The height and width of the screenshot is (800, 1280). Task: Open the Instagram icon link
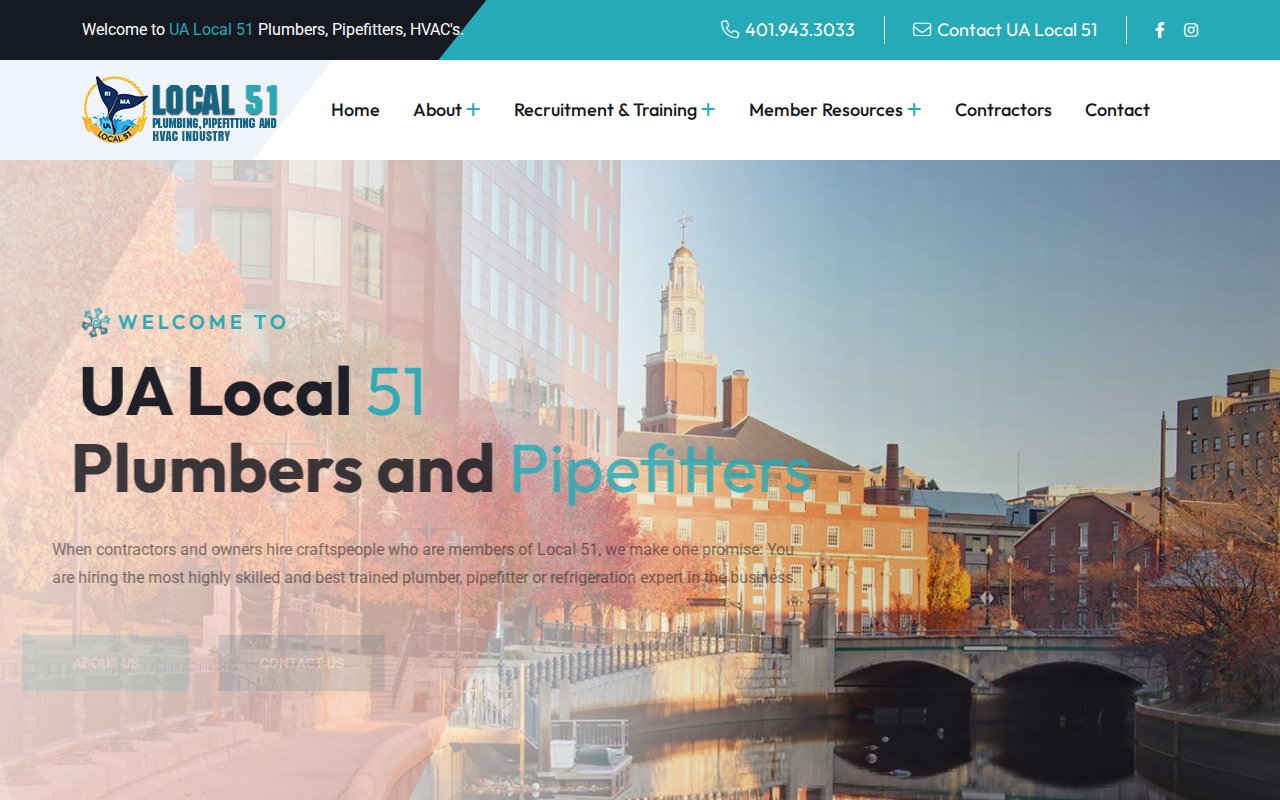1191,30
